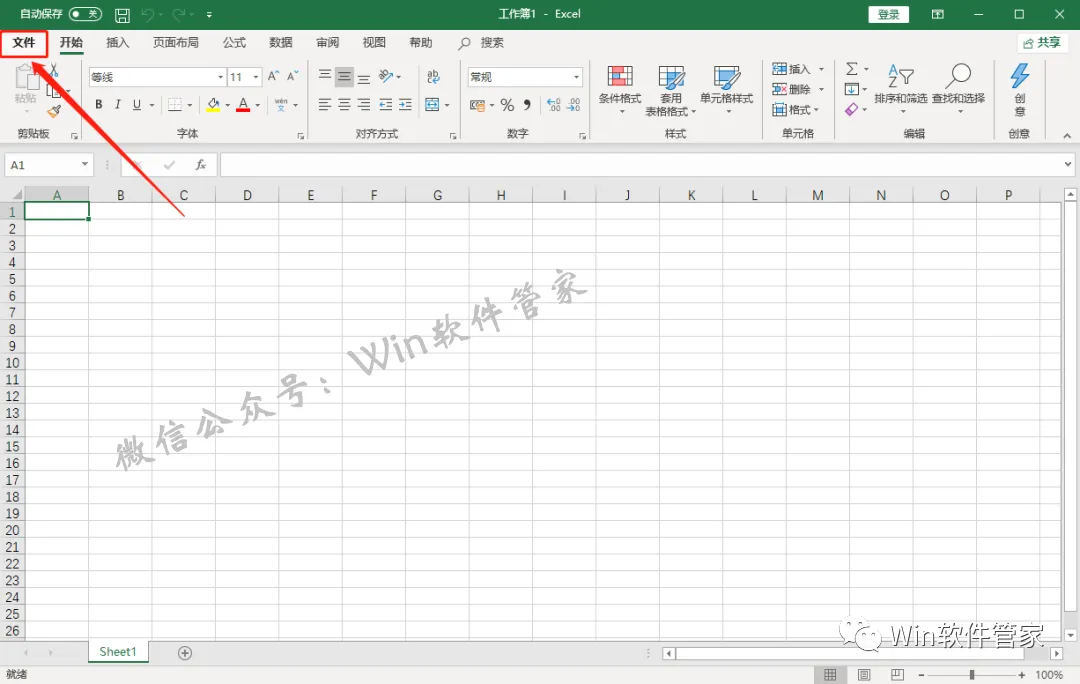Adjust the zoom slider handle
Image resolution: width=1080 pixels, height=684 pixels.
tap(972, 675)
